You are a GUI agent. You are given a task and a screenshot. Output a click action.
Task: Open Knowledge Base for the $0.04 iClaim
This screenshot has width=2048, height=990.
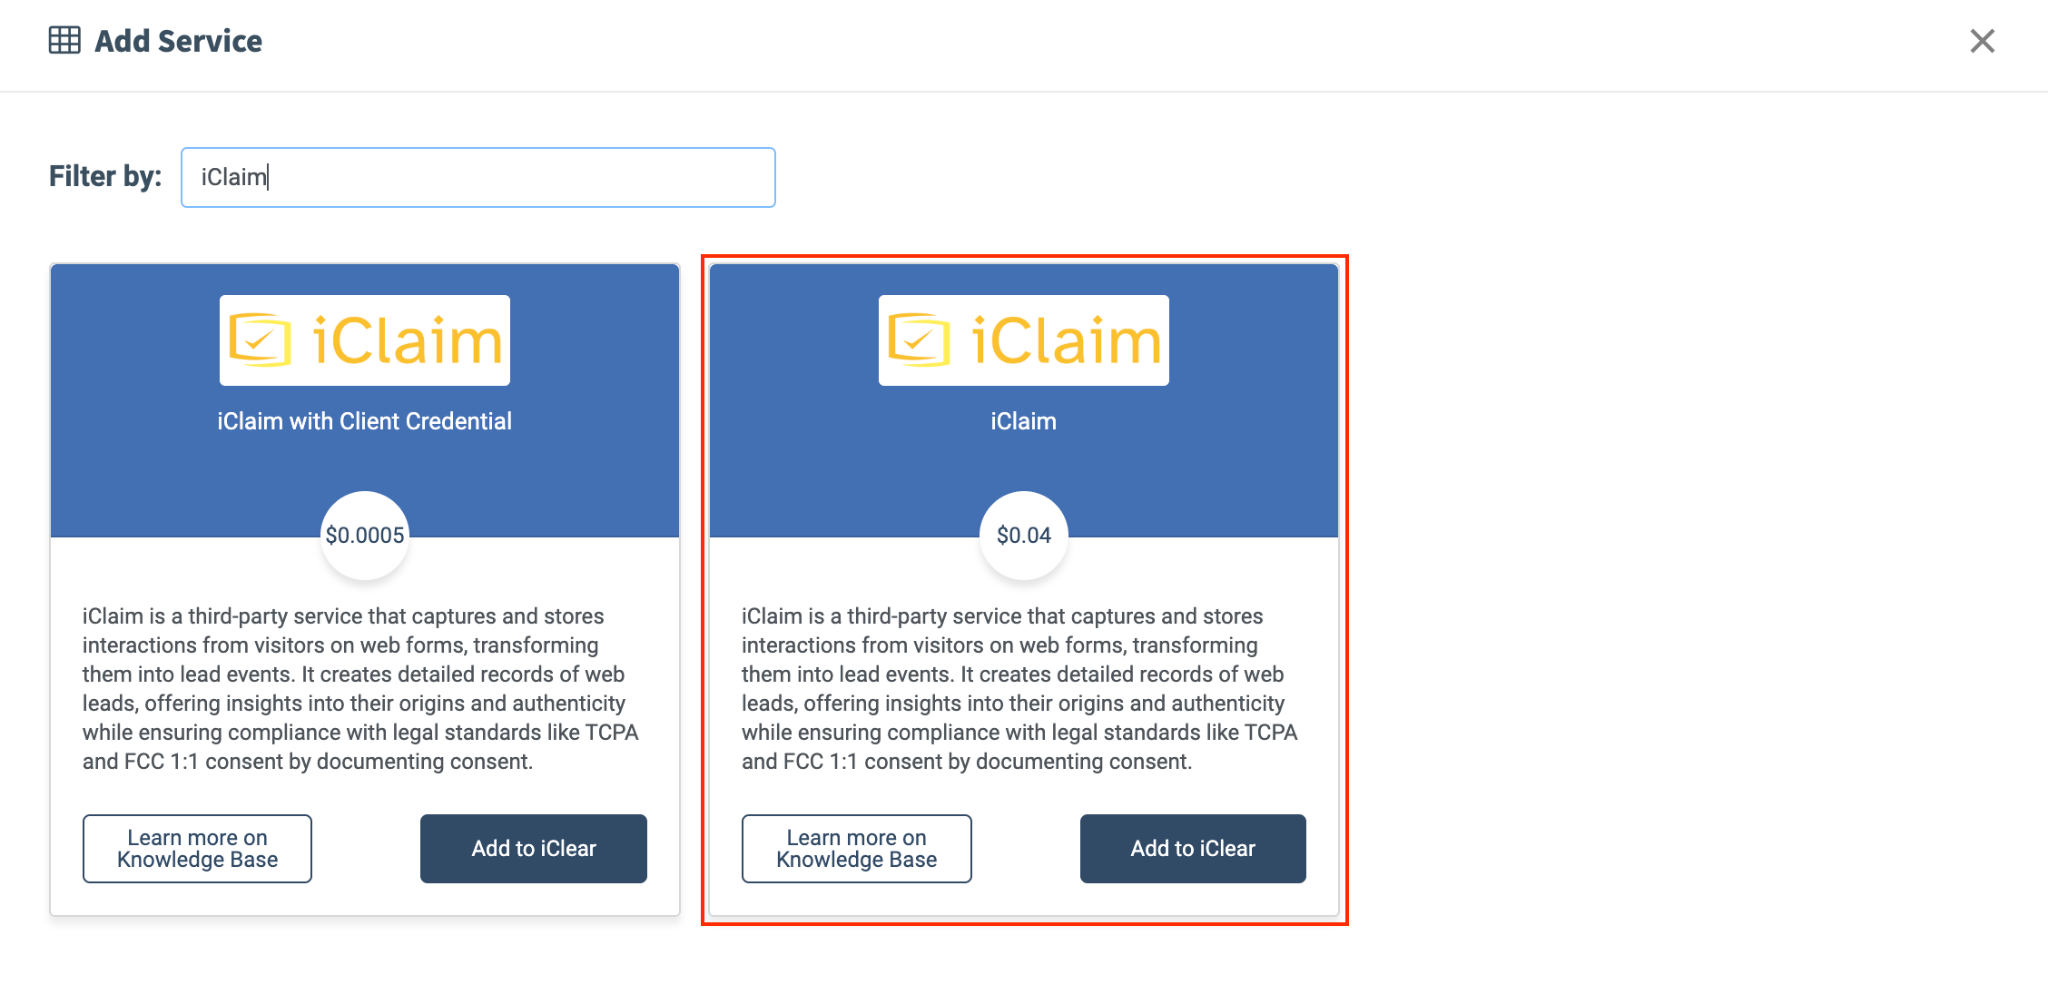(x=856, y=848)
